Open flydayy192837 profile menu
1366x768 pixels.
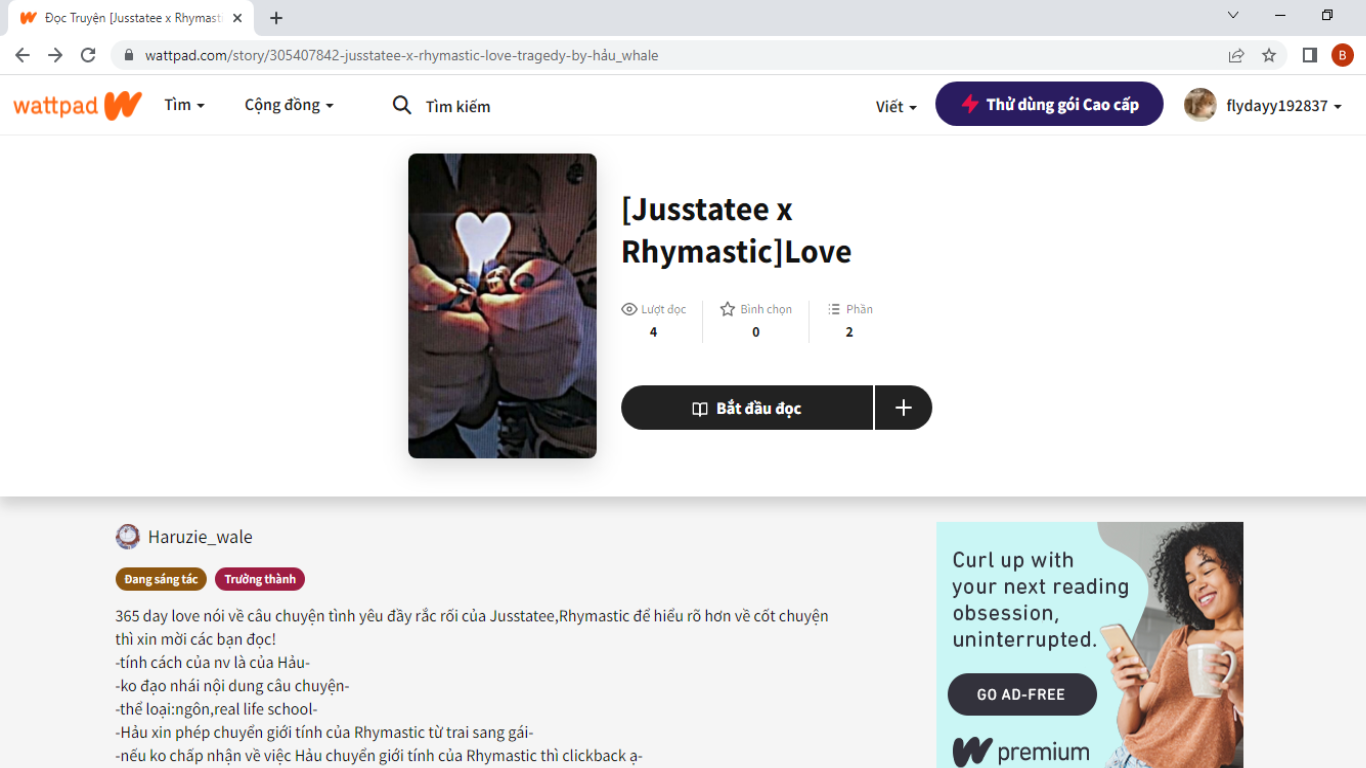tap(1284, 106)
